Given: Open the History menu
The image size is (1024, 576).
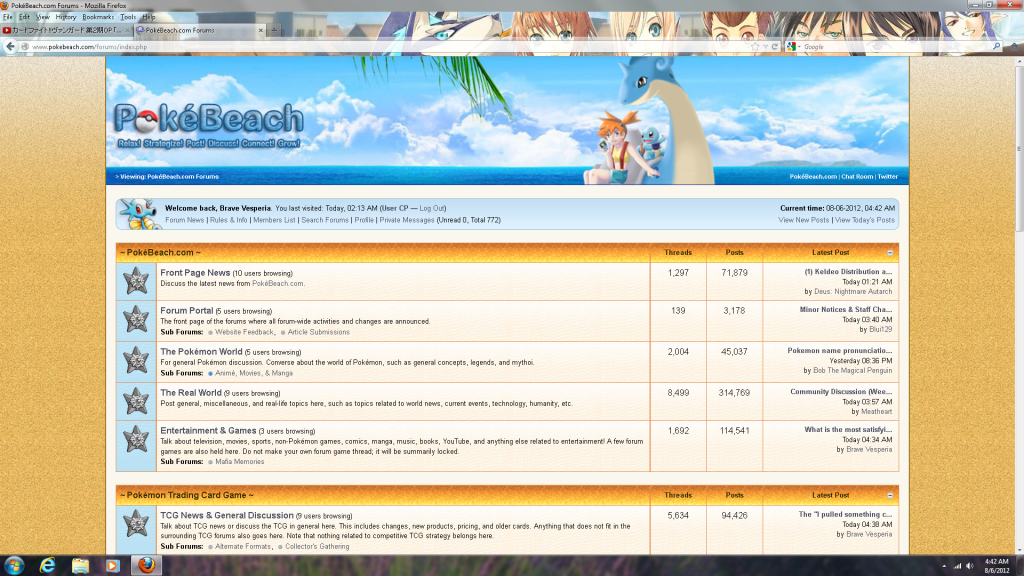Looking at the screenshot, I should pos(66,17).
